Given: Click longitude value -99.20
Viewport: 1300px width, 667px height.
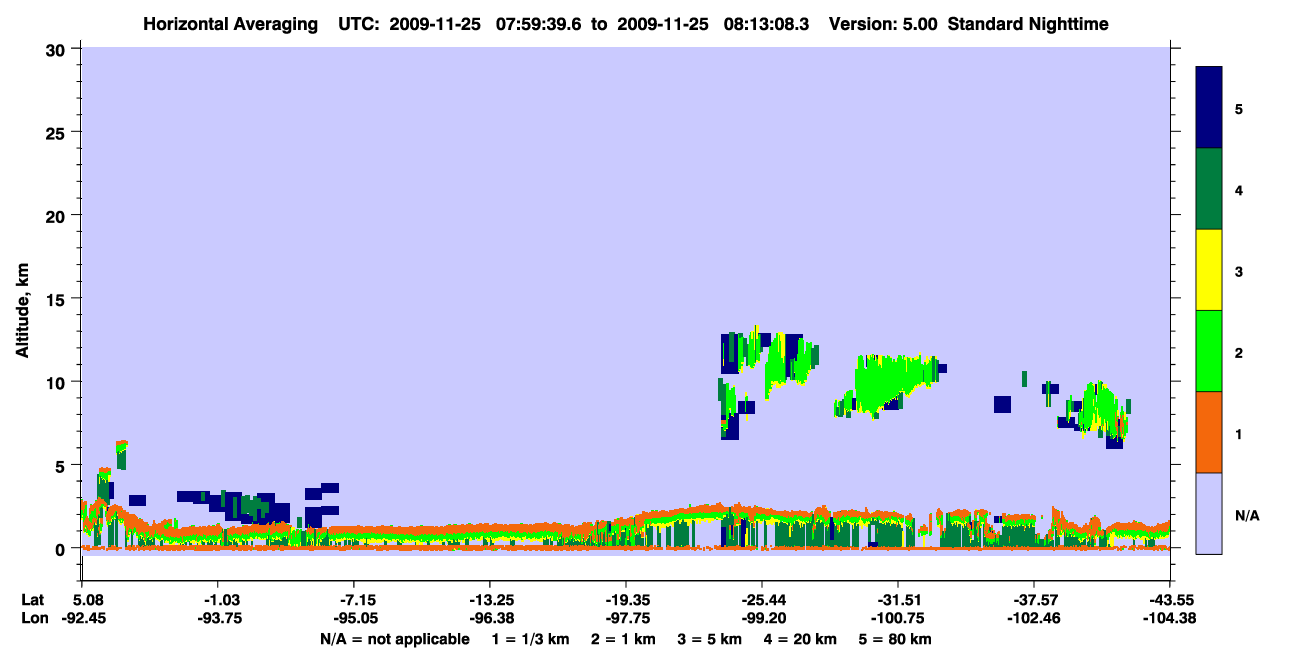Looking at the screenshot, I should (761, 618).
